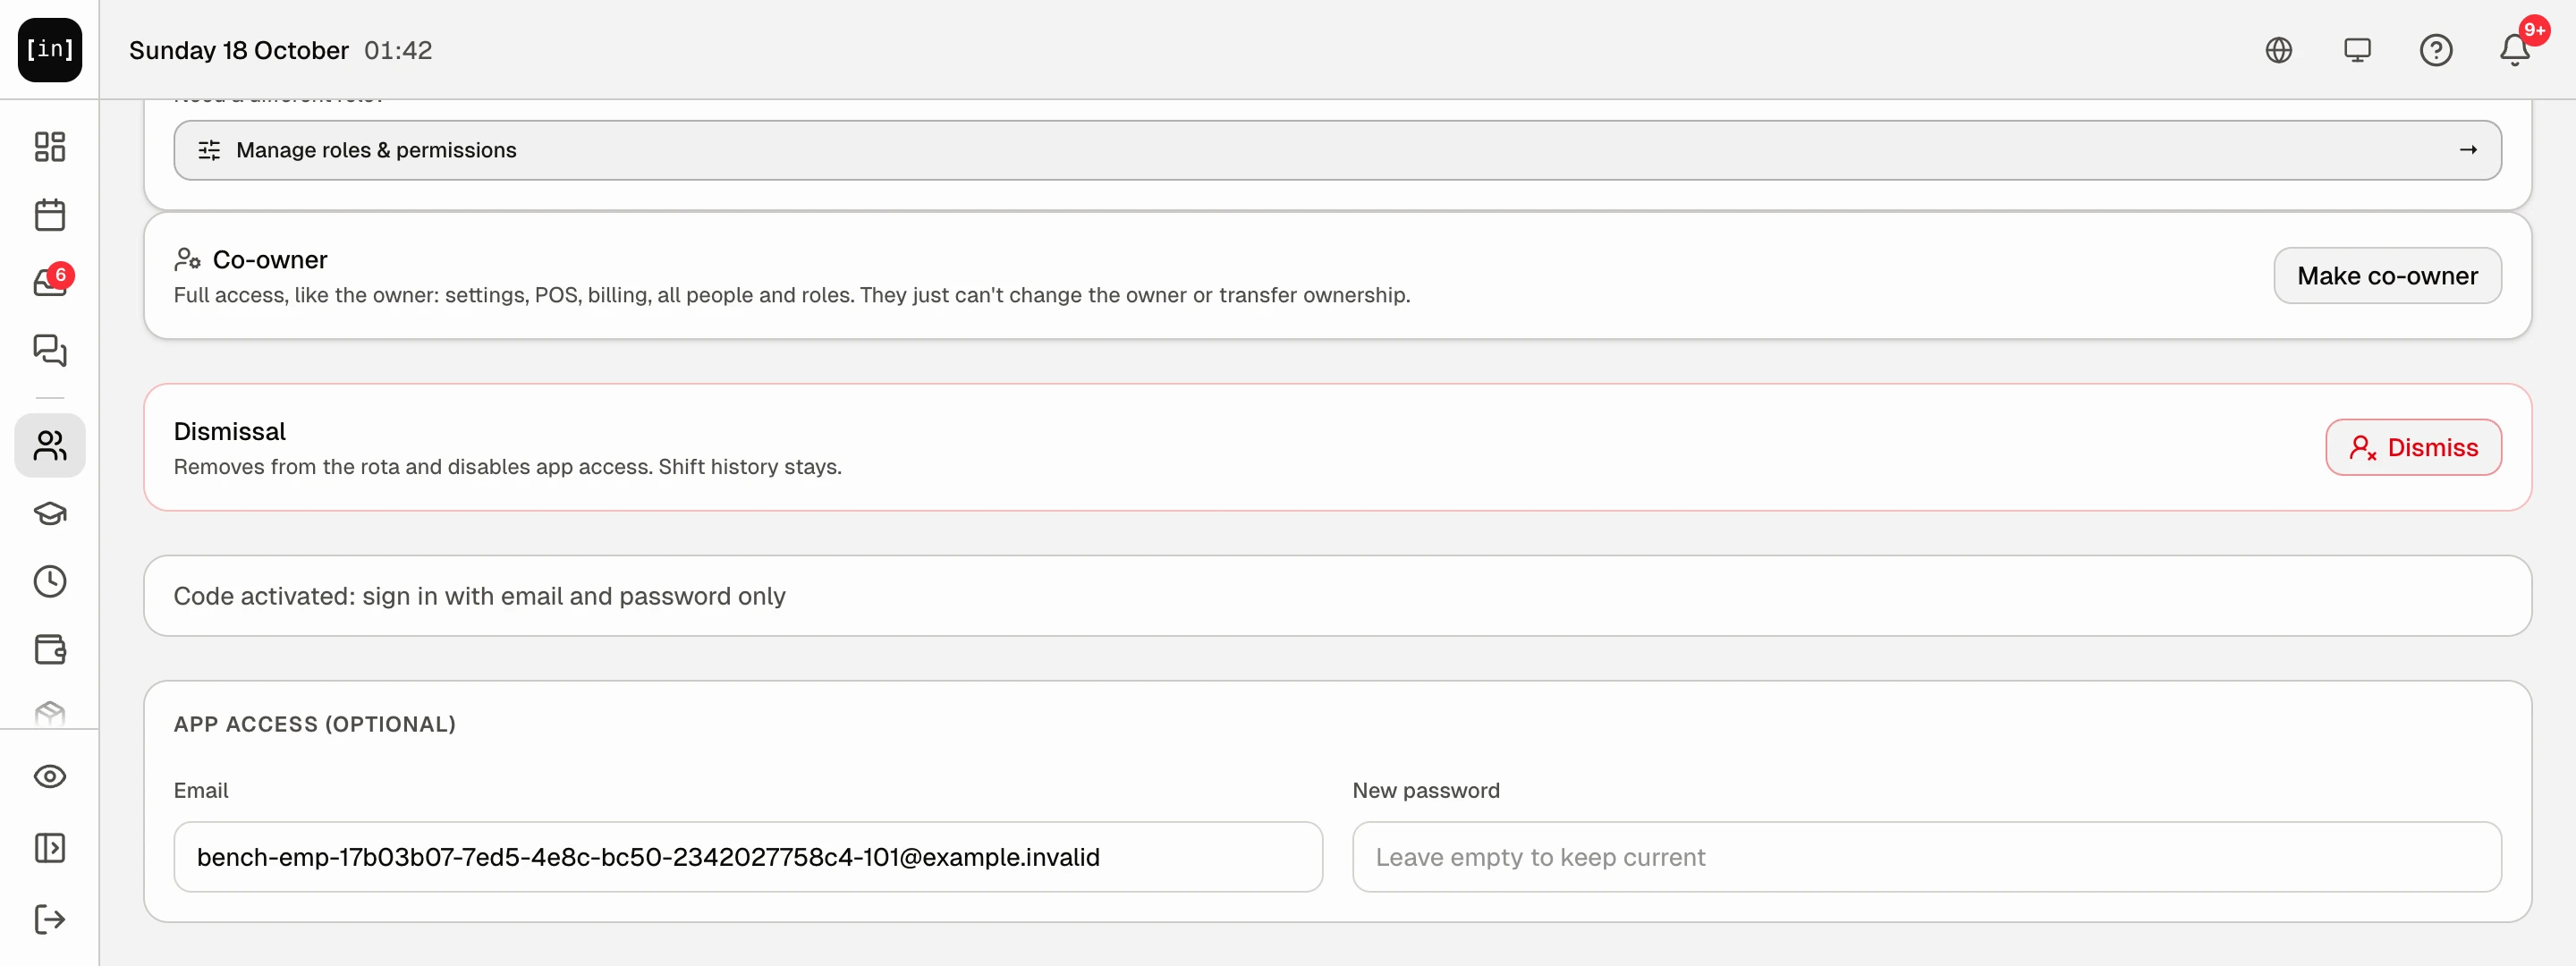This screenshot has width=2576, height=966.
Task: Open the dashboard grid icon in sidebar
Action: pos(50,147)
